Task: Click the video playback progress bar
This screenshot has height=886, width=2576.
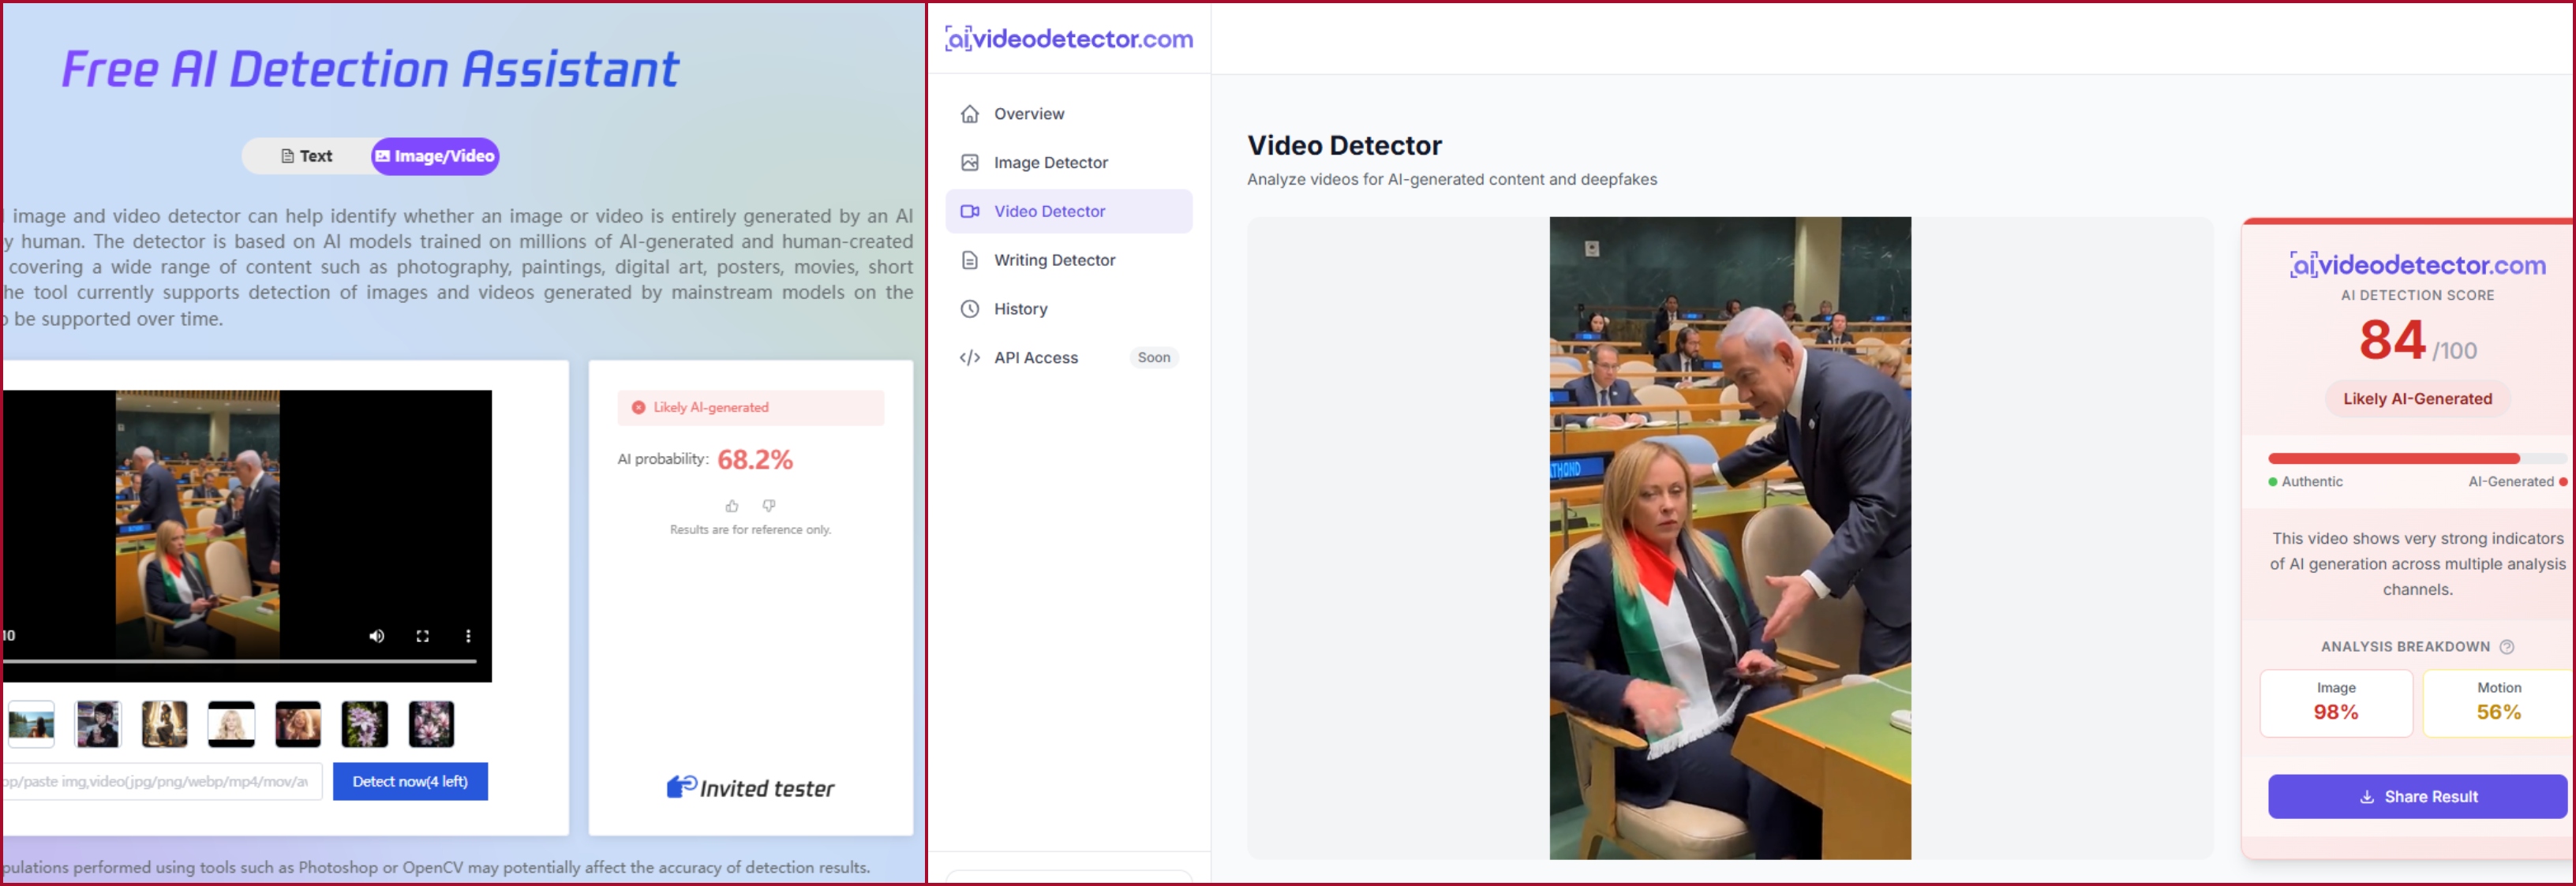Action: [x=240, y=662]
